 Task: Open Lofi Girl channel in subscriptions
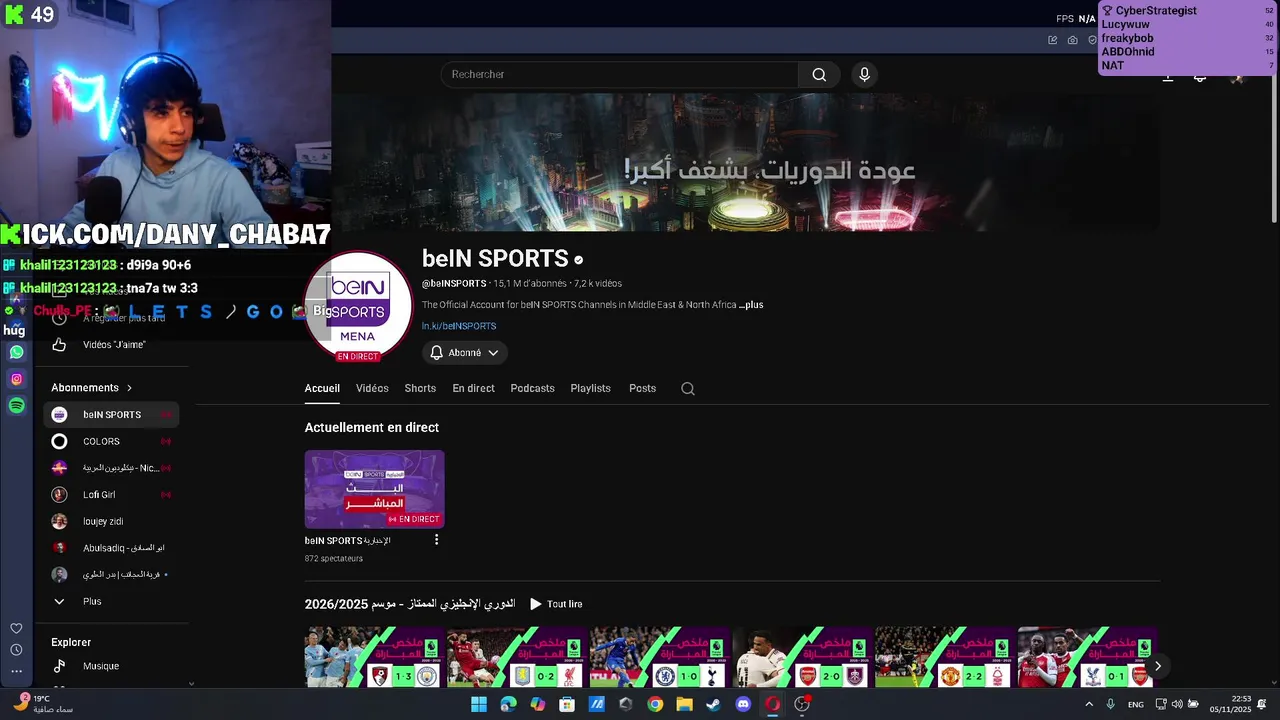(x=109, y=495)
